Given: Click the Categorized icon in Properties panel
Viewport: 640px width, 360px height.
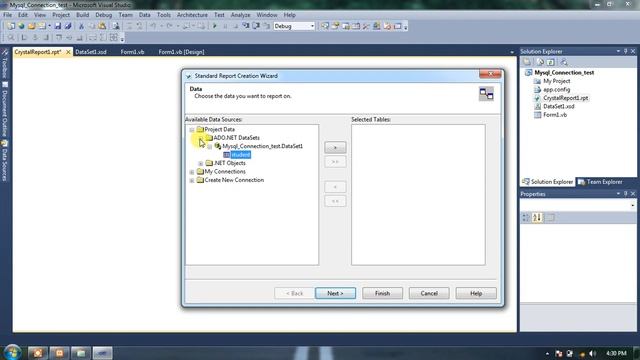Looking at the screenshot, I should 526,218.
